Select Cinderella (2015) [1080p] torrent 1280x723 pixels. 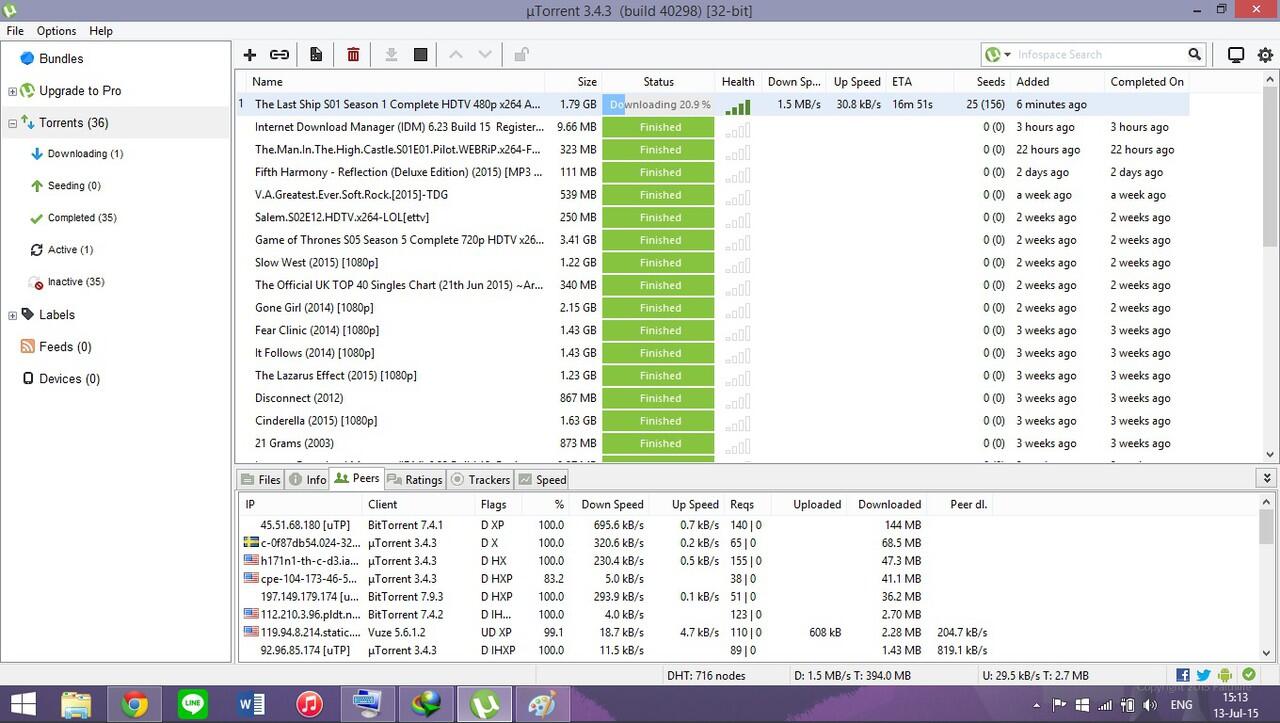(x=316, y=421)
